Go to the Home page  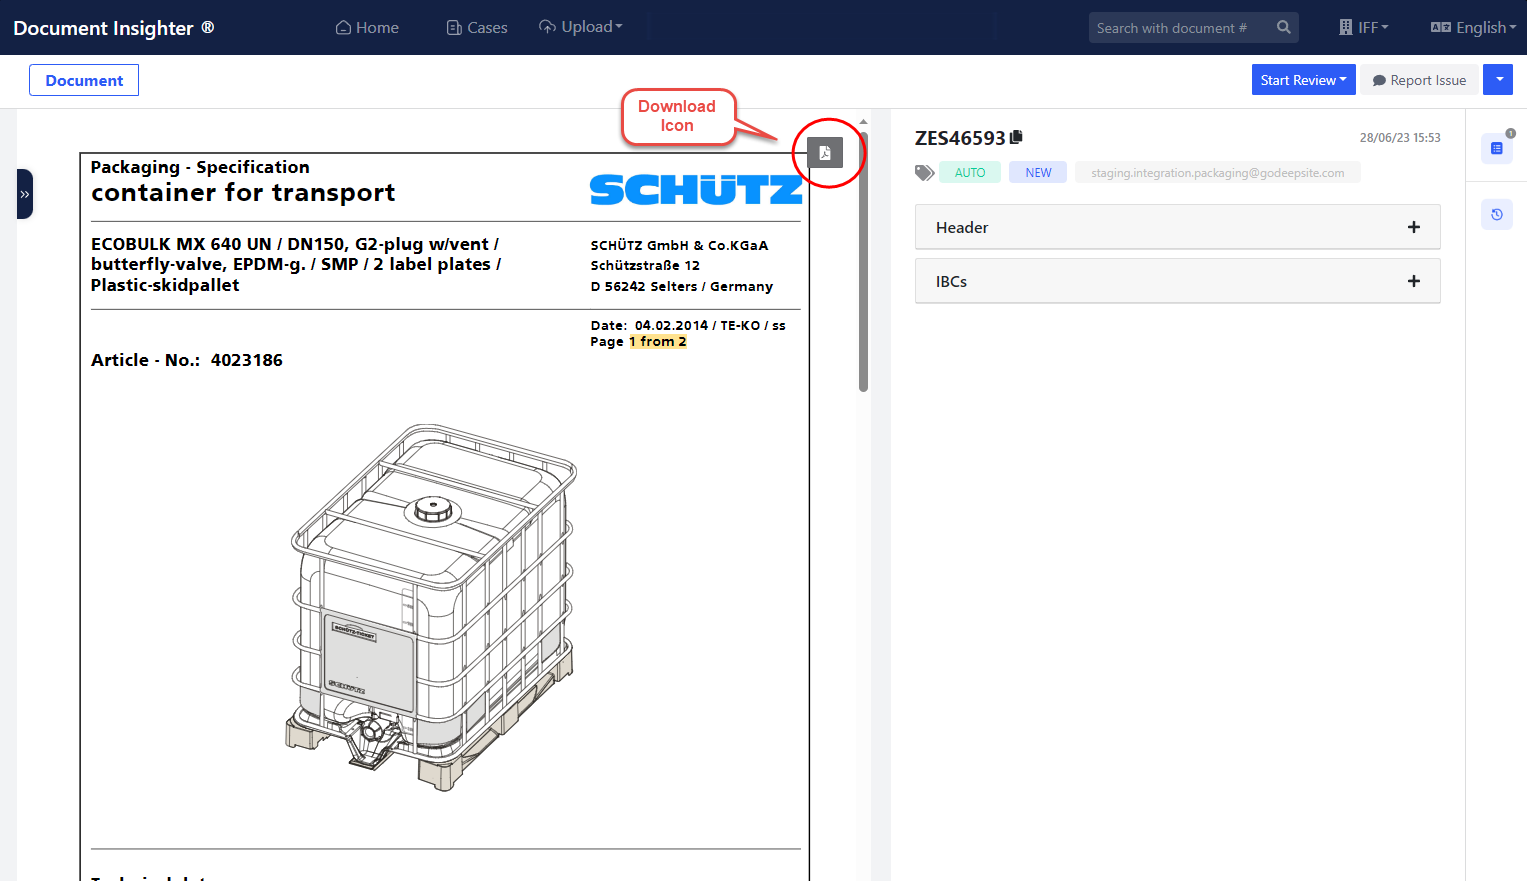click(367, 28)
